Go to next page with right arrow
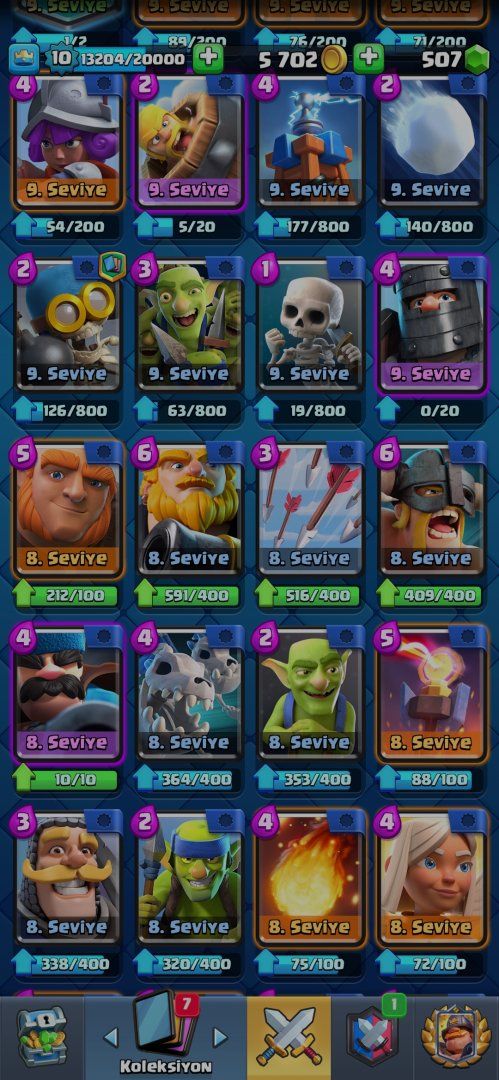 220,1037
